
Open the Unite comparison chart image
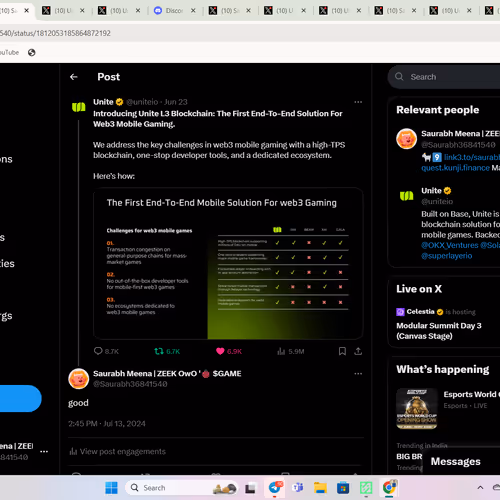point(228,264)
